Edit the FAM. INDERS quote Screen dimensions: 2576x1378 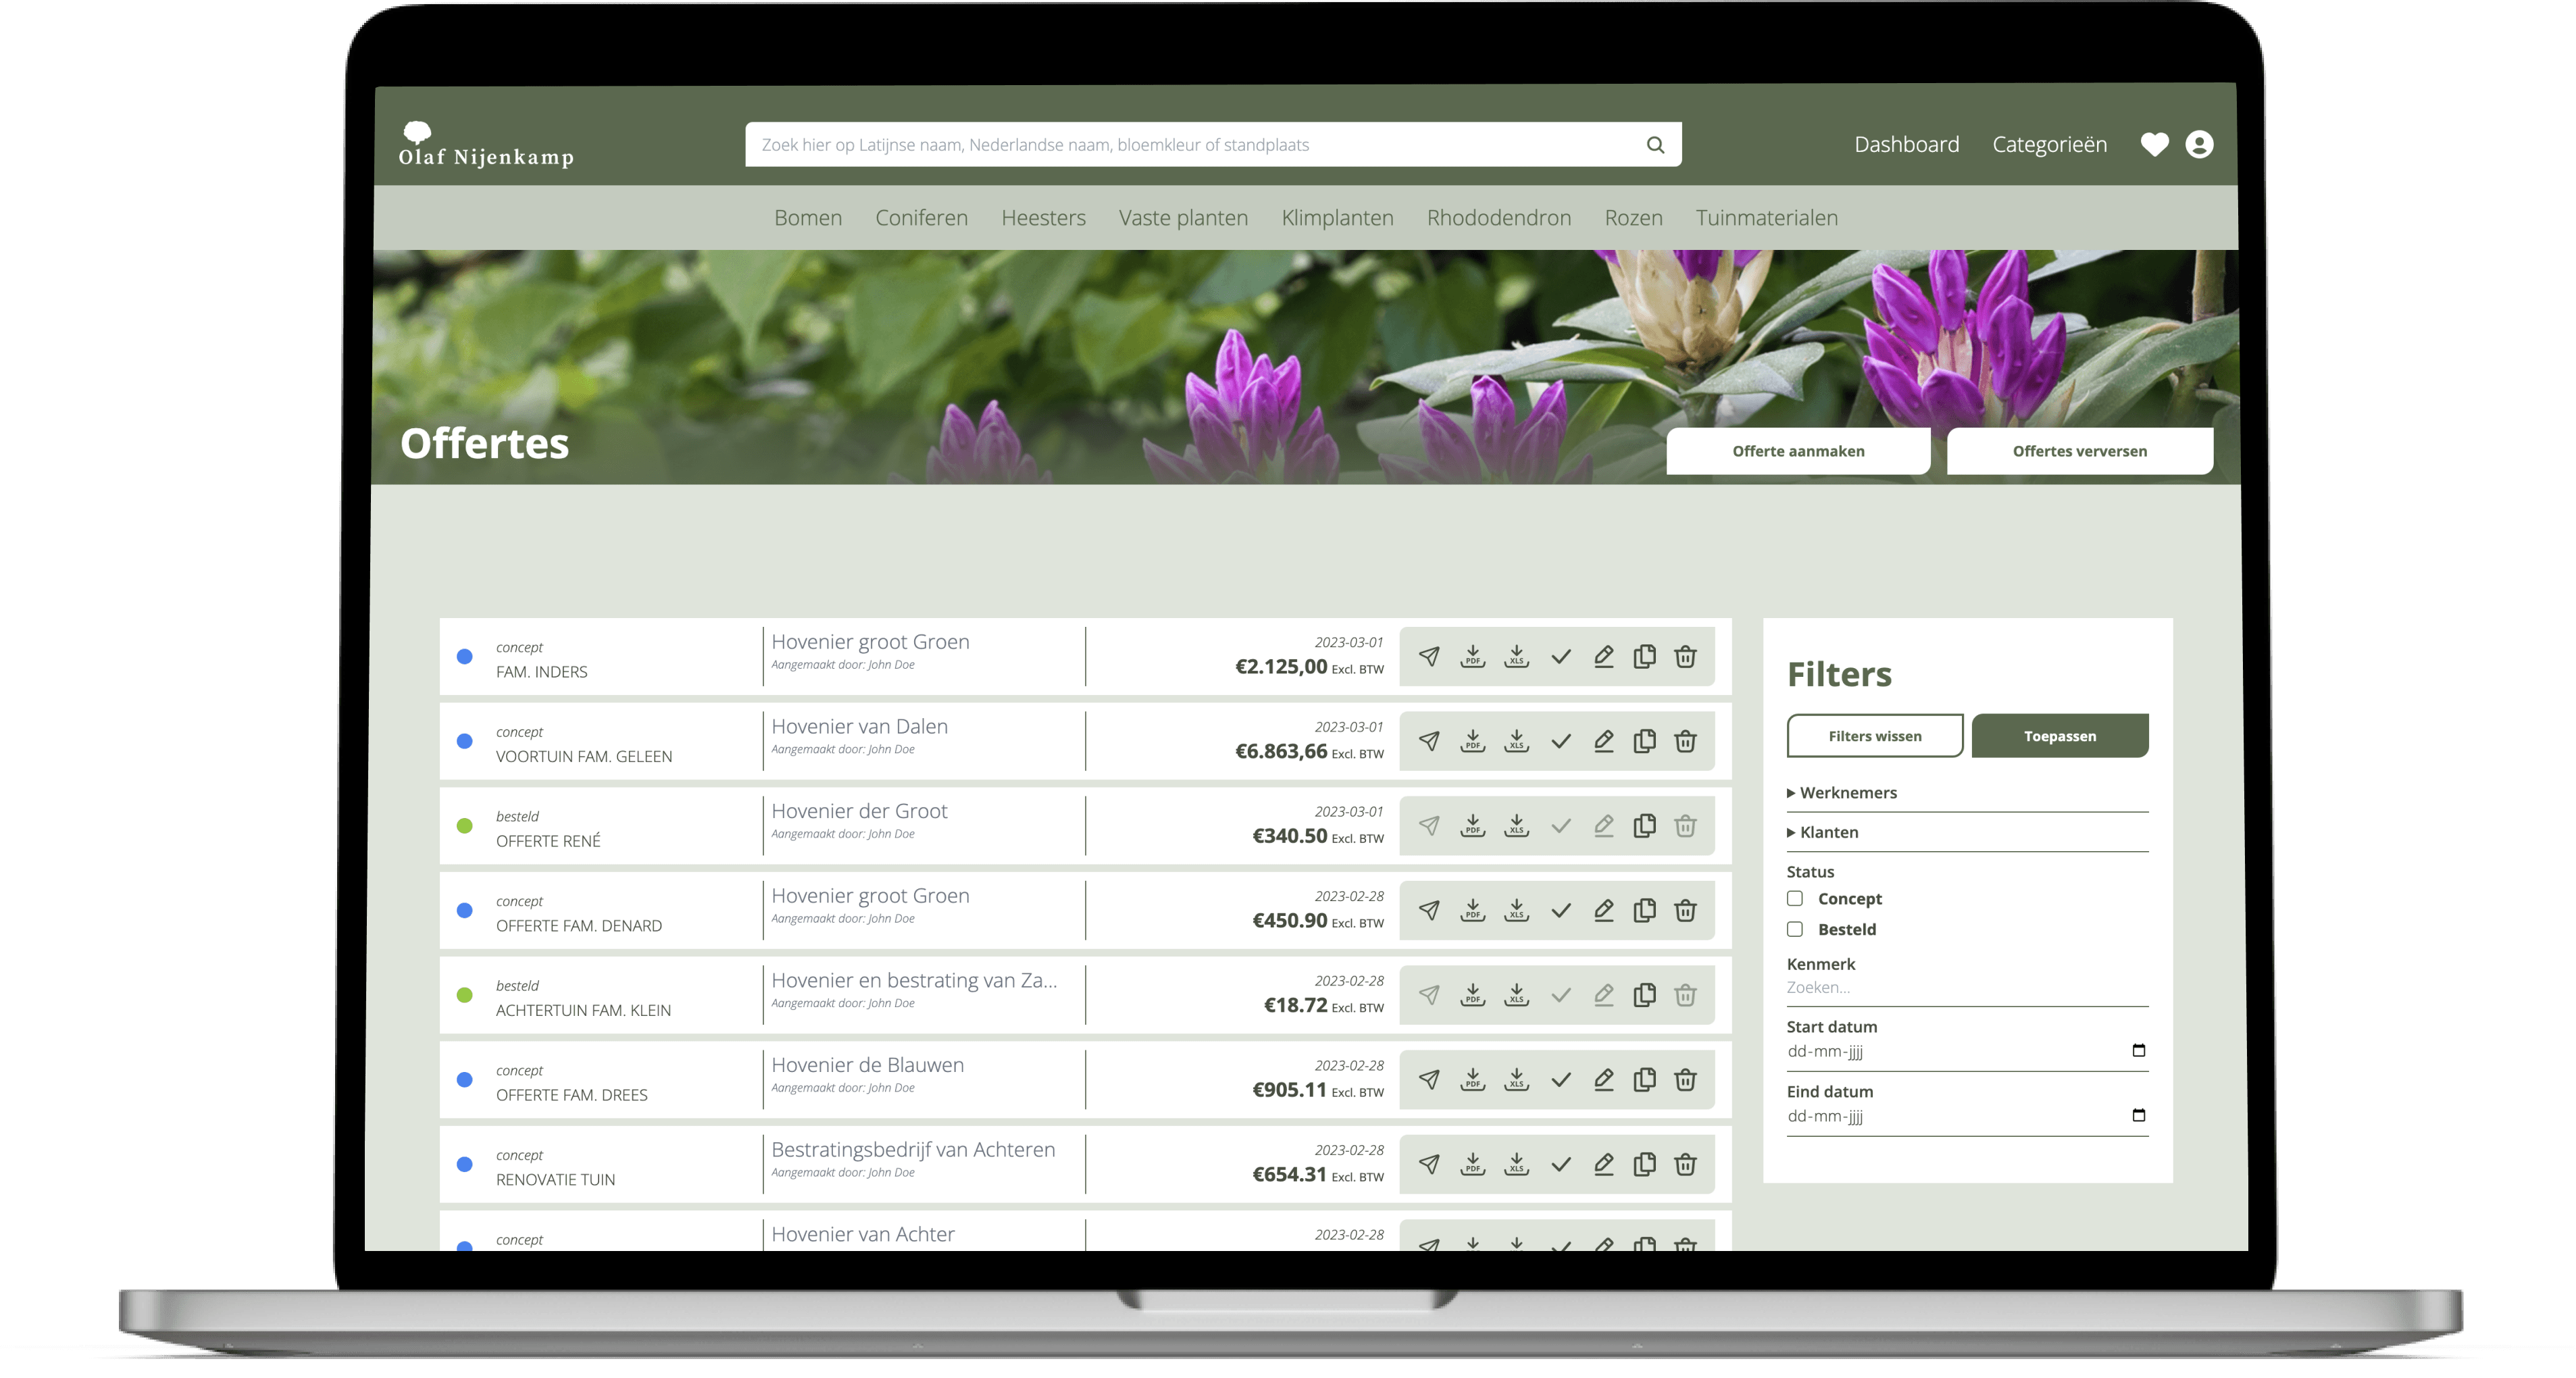tap(1604, 657)
